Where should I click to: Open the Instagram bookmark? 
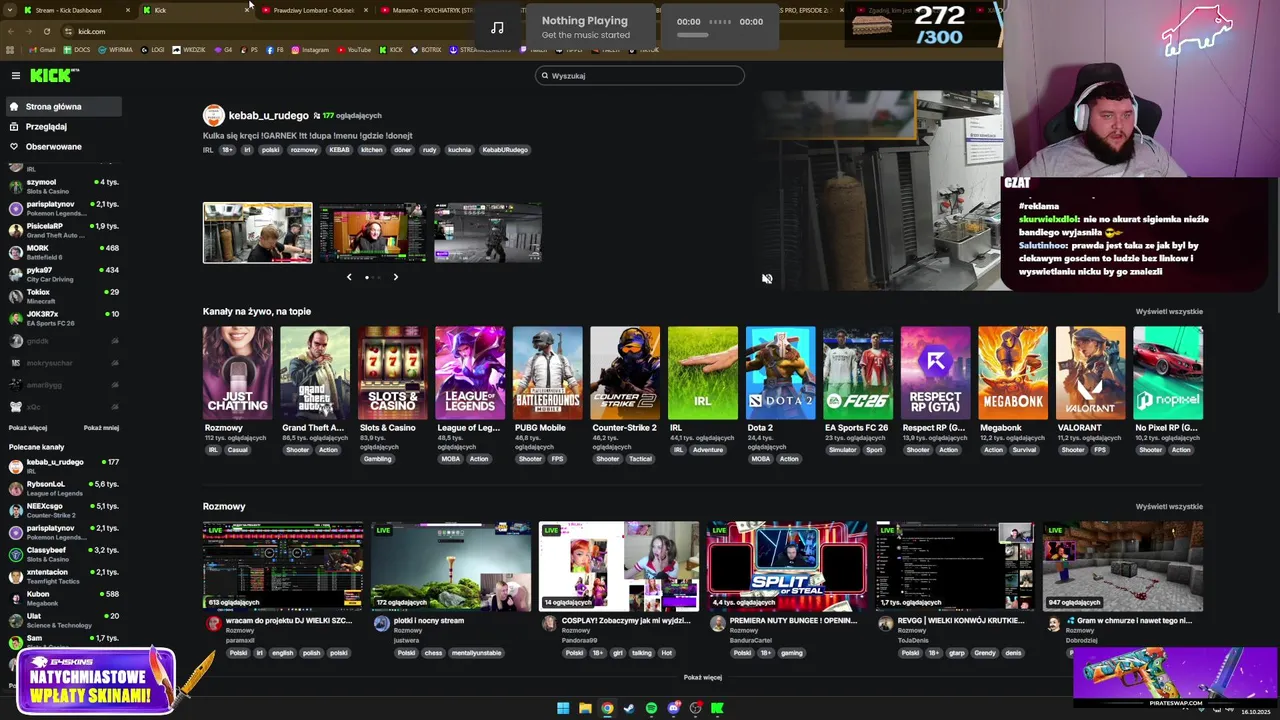(311, 50)
